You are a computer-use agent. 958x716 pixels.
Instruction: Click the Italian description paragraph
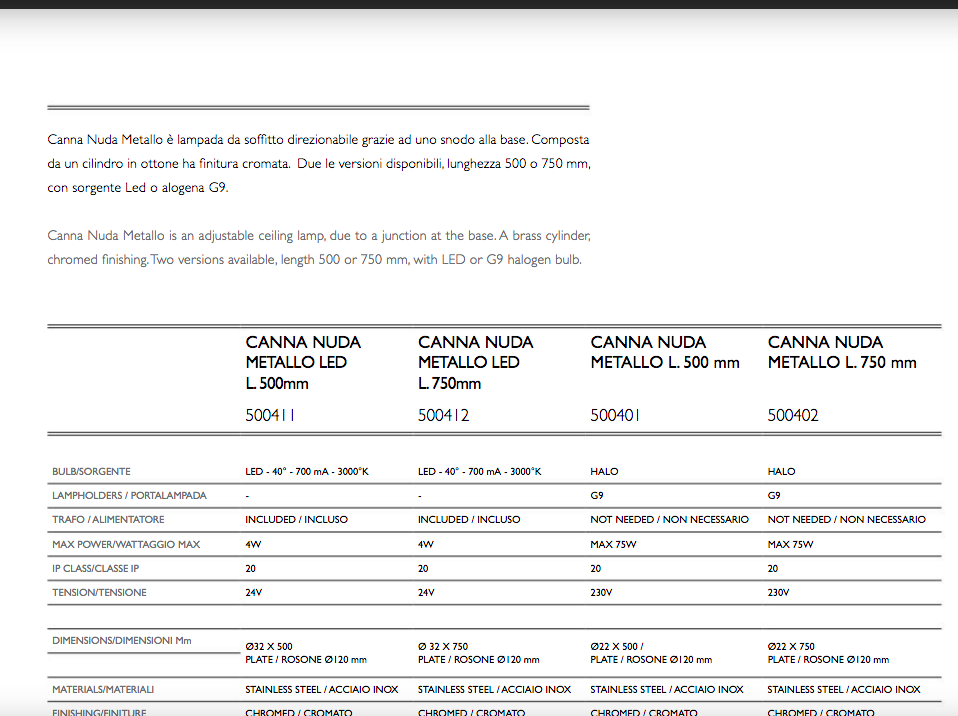[x=325, y=163]
